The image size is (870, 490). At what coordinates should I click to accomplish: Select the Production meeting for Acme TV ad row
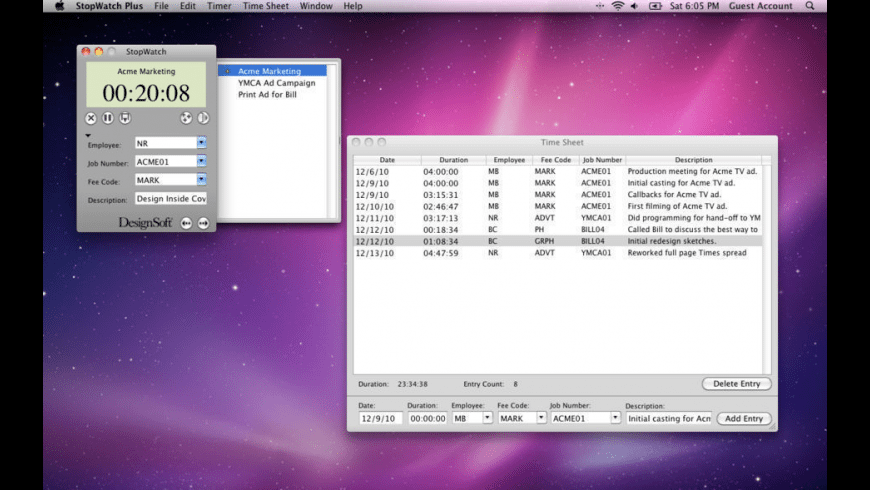point(558,171)
